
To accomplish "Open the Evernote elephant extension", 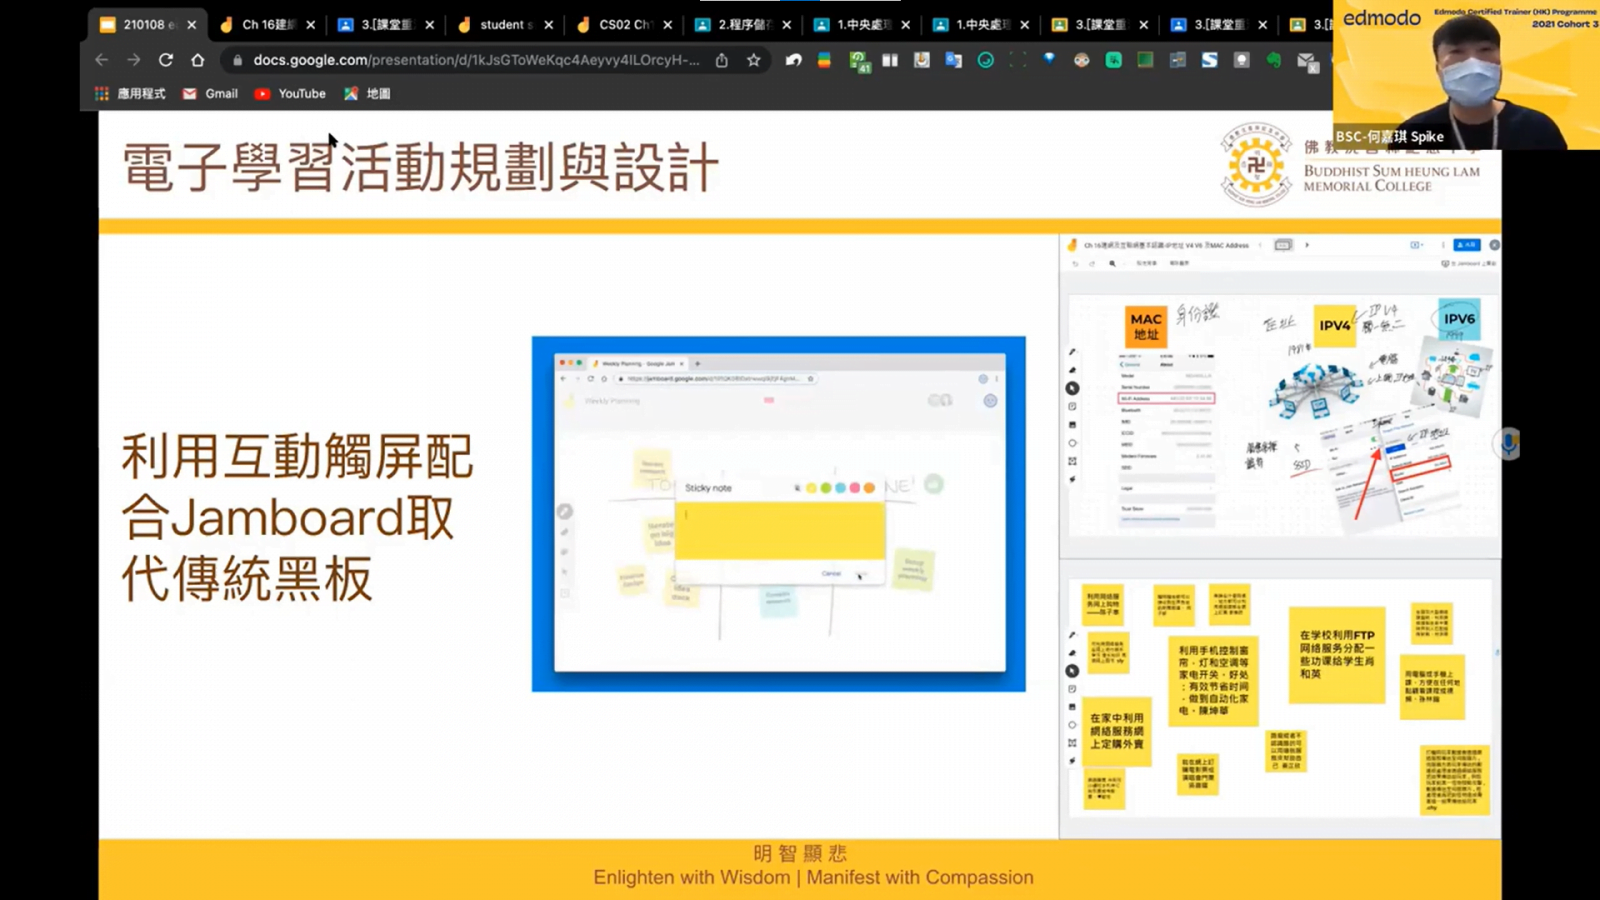I will (x=1274, y=60).
